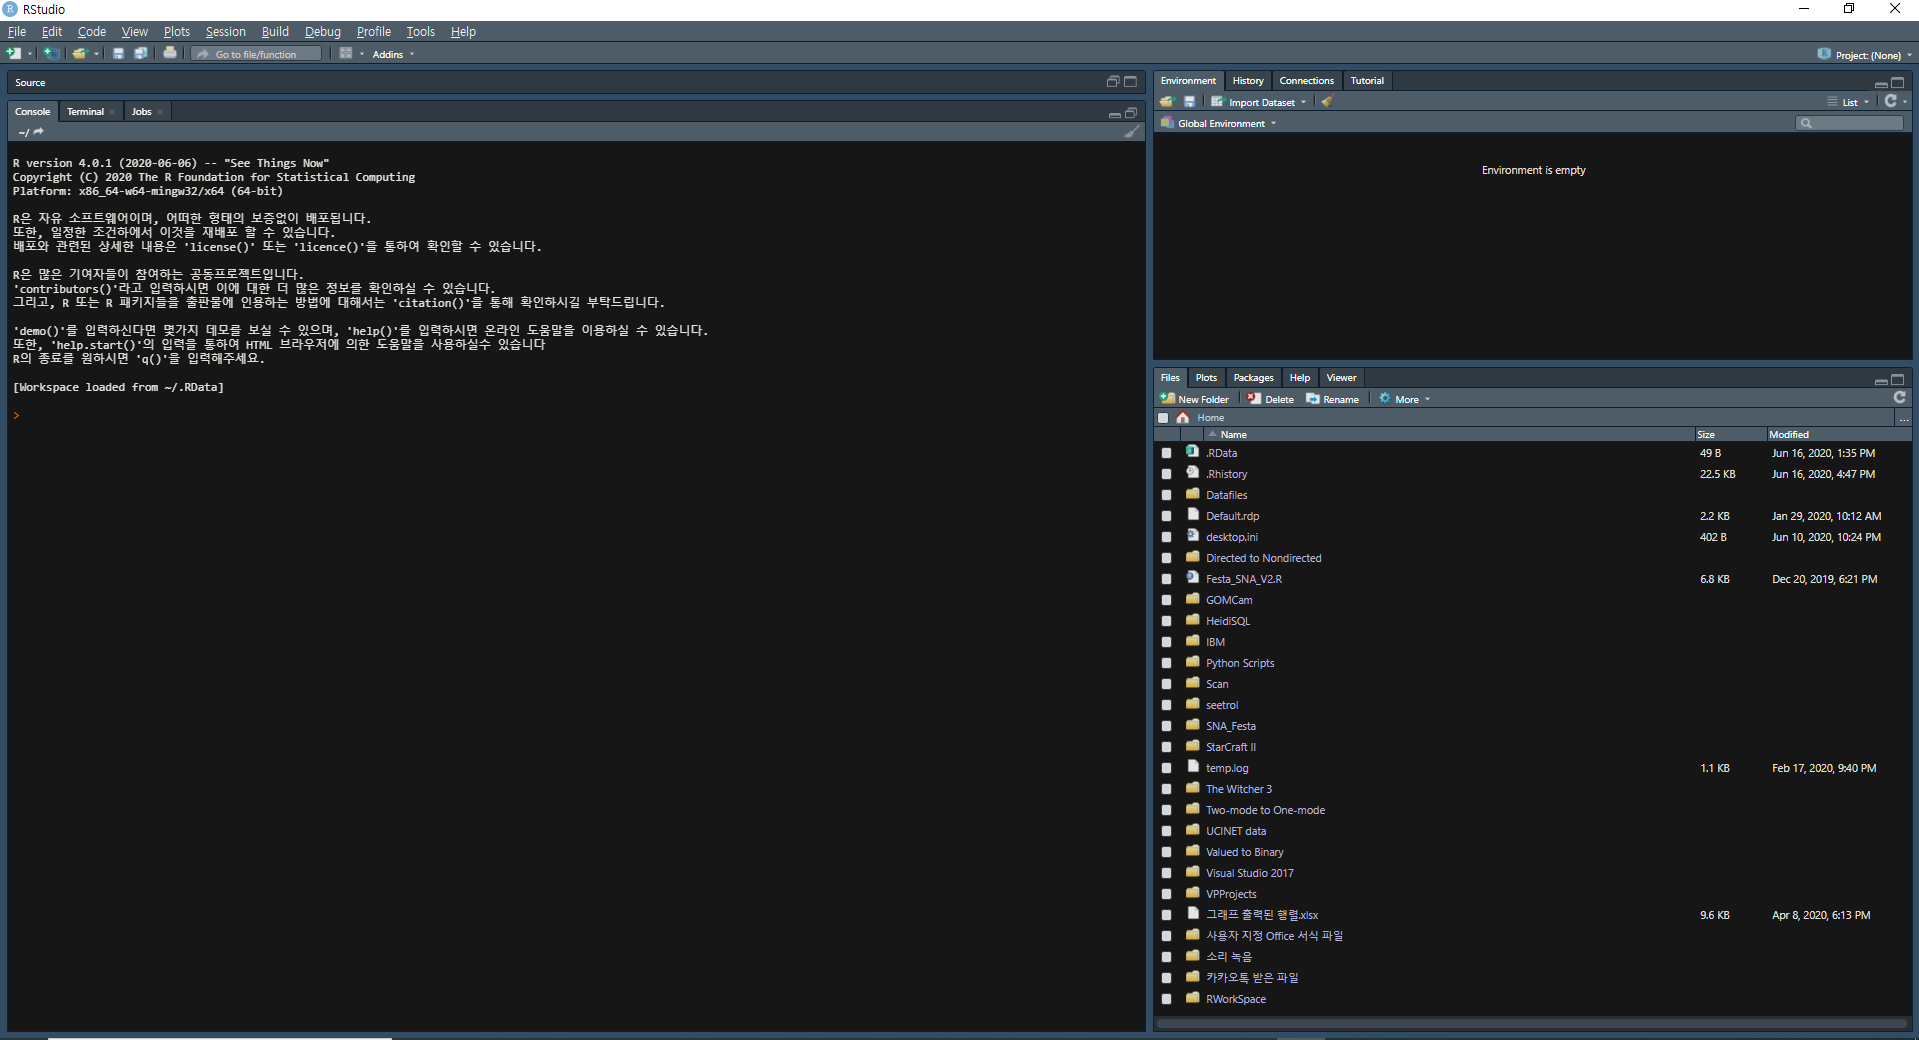The image size is (1919, 1040).
Task: Click the Home icon in the Files breadcrumb
Action: point(1183,418)
